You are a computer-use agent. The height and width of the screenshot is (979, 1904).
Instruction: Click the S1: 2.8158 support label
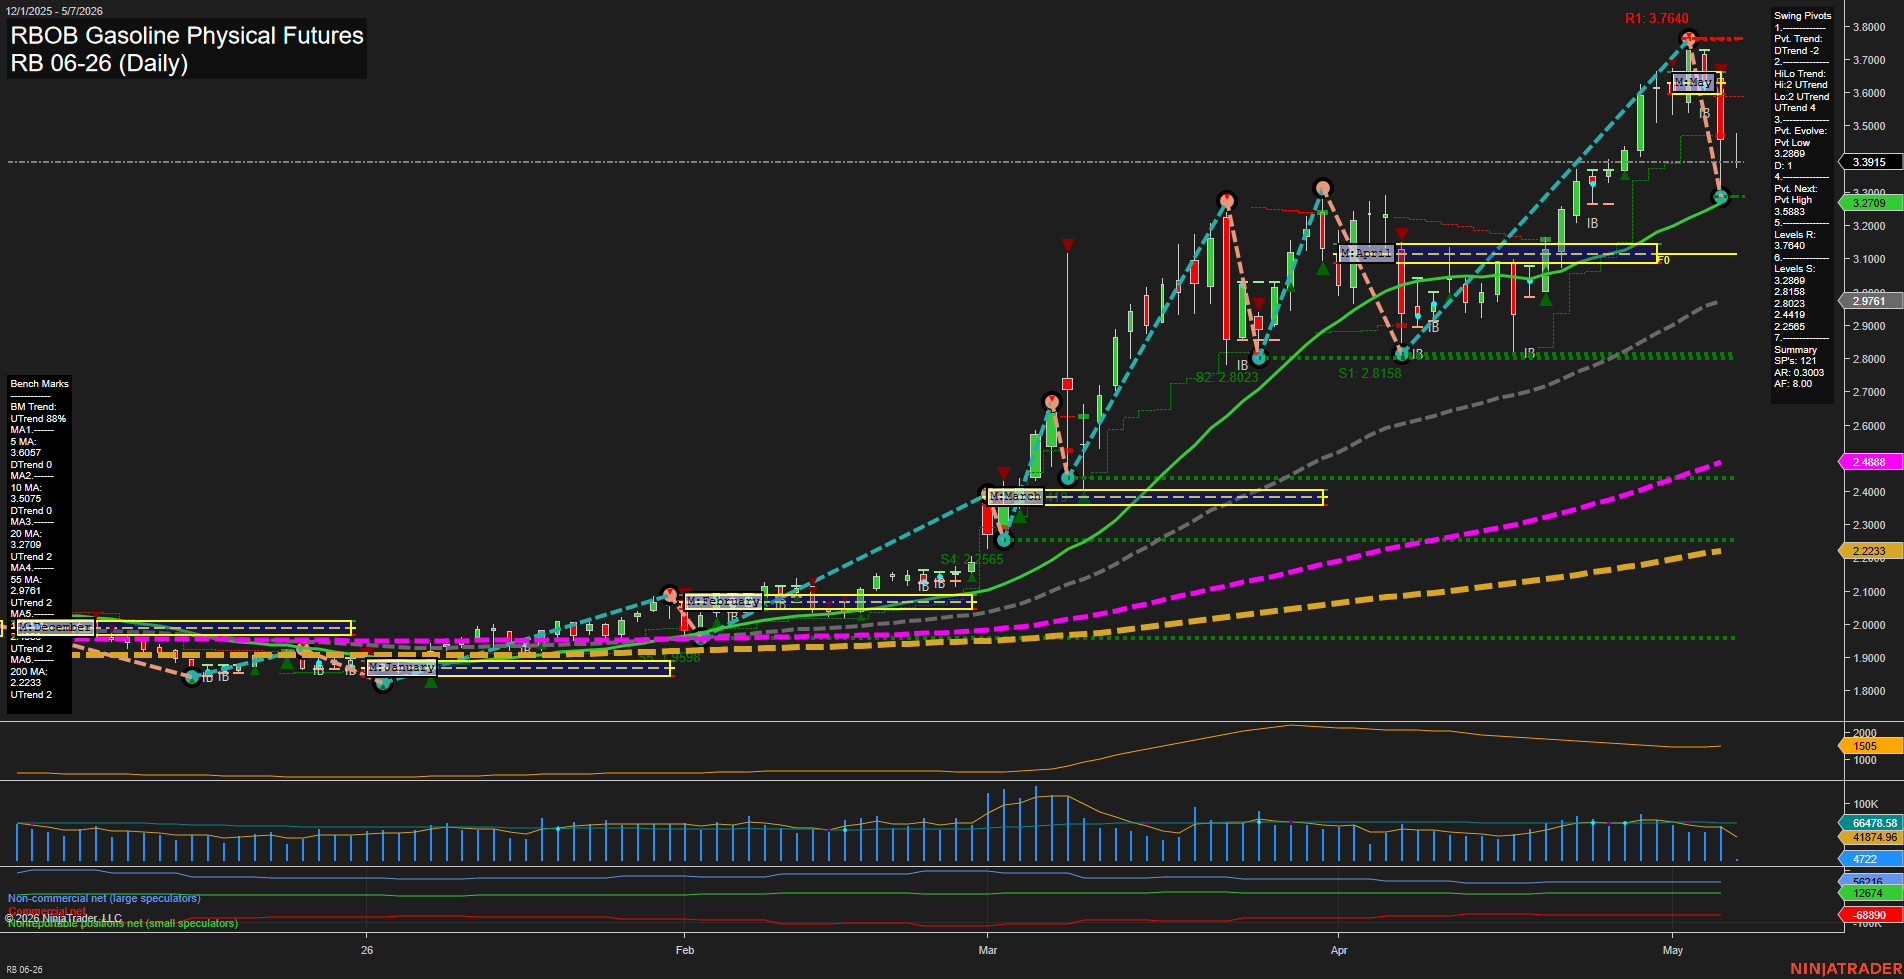(x=1370, y=373)
